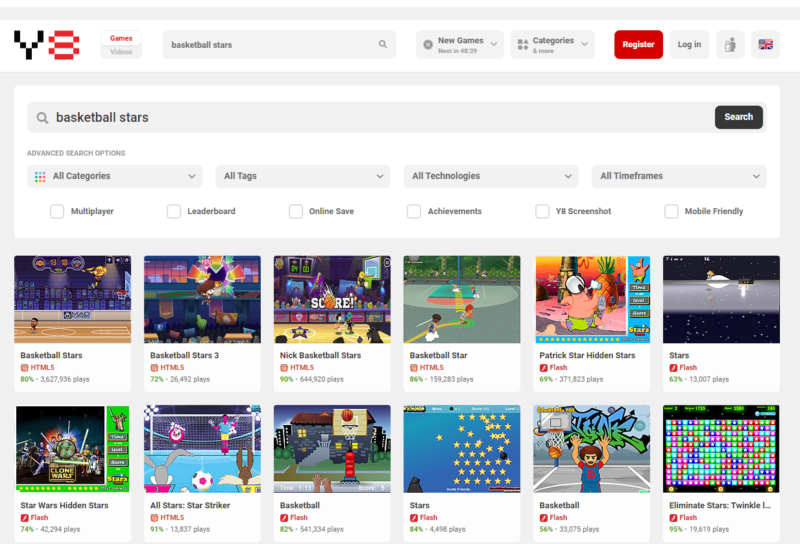
Task: Expand the All Tags dropdown
Action: coord(303,176)
